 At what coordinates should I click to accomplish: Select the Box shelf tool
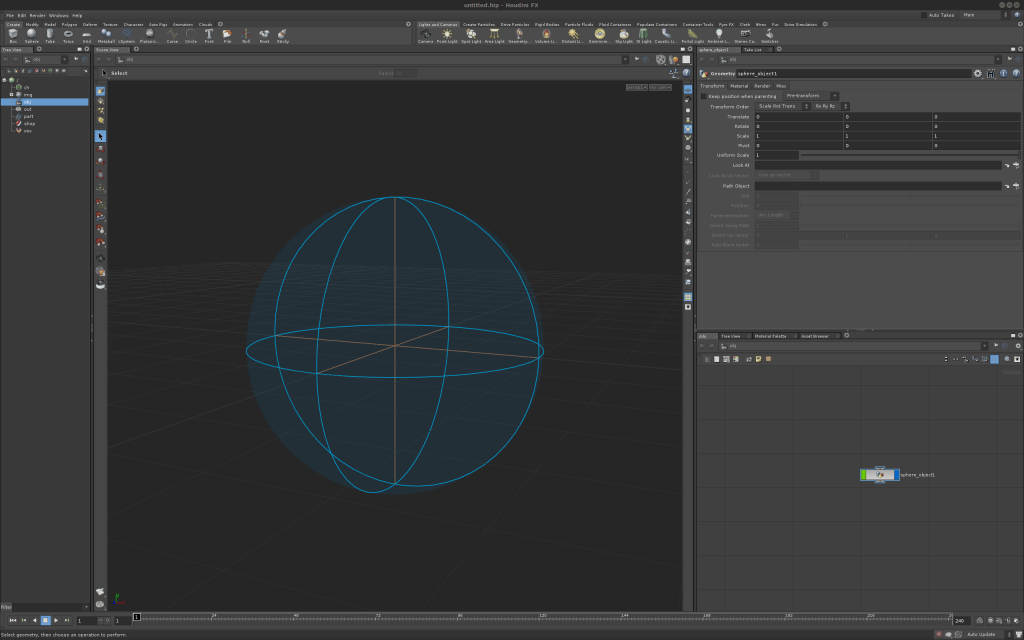pyautogui.click(x=13, y=35)
